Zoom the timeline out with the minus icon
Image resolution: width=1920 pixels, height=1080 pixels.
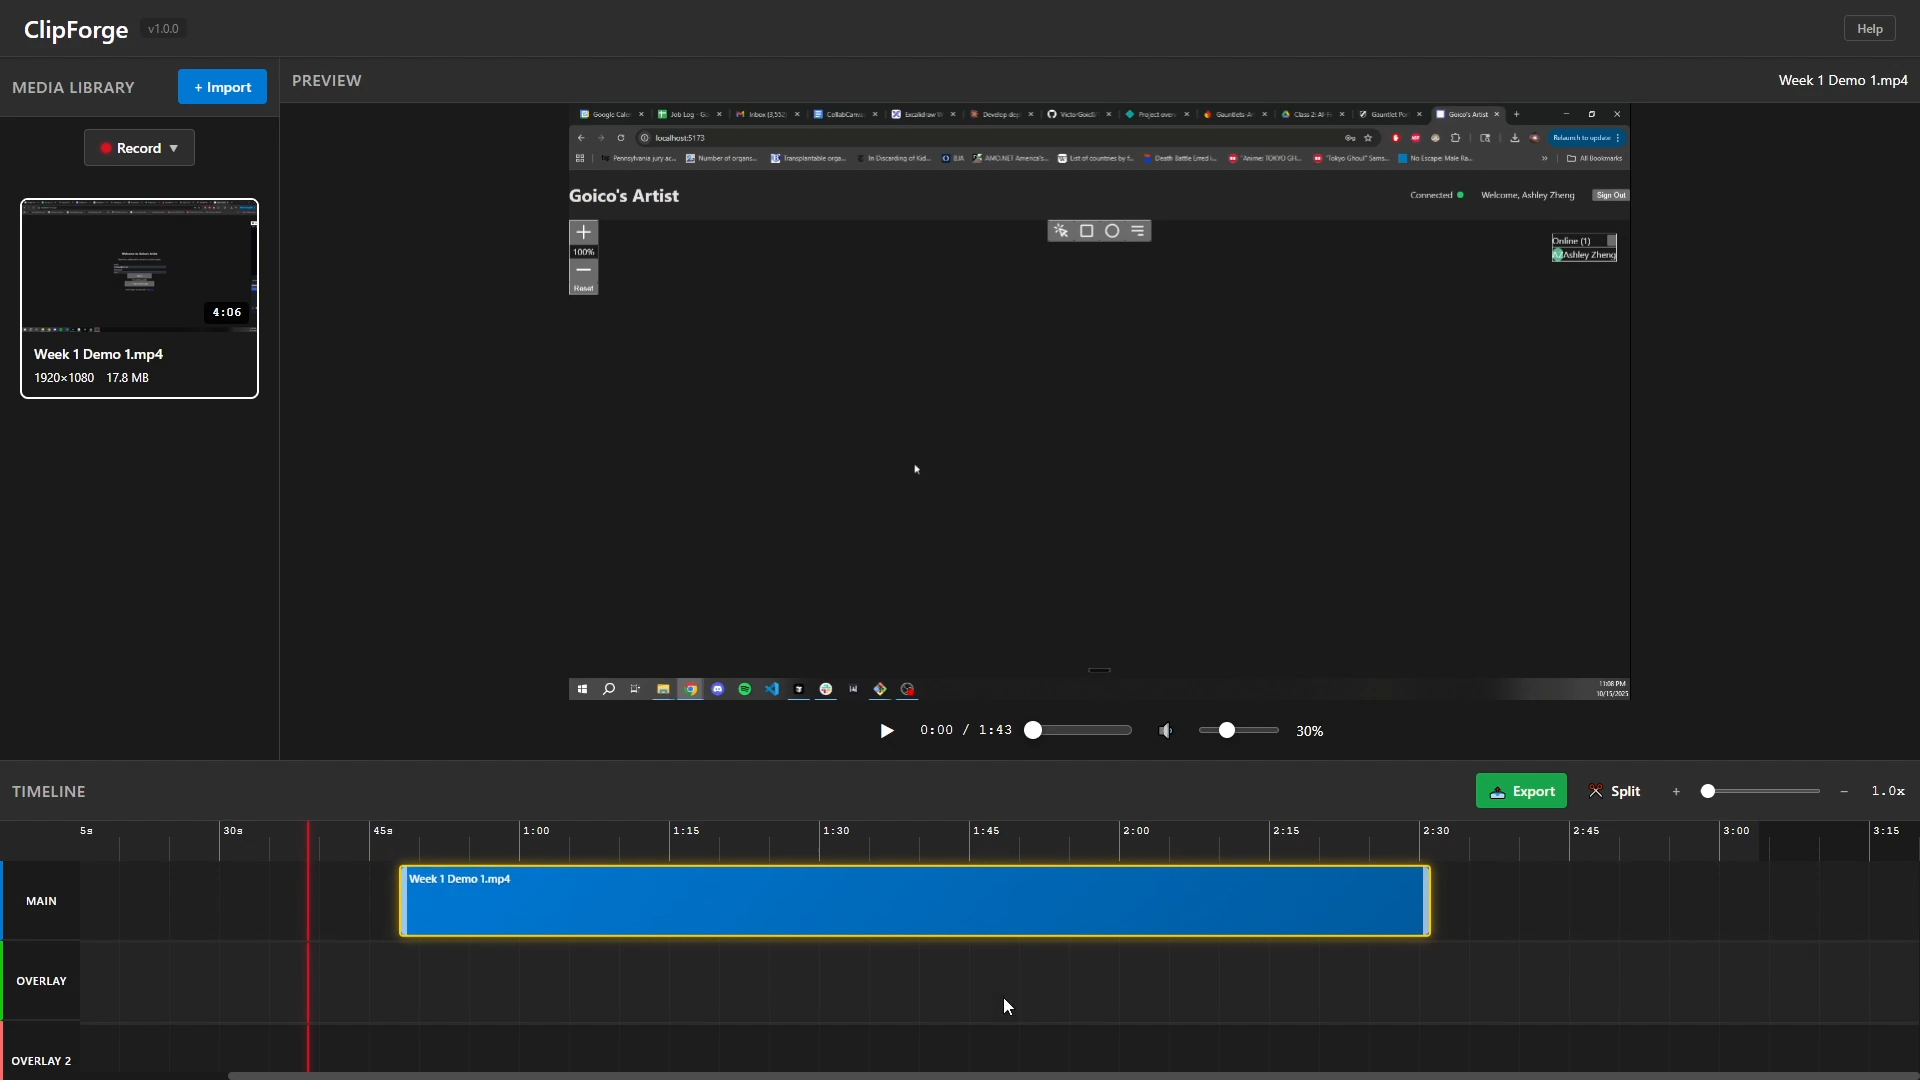click(x=1843, y=791)
